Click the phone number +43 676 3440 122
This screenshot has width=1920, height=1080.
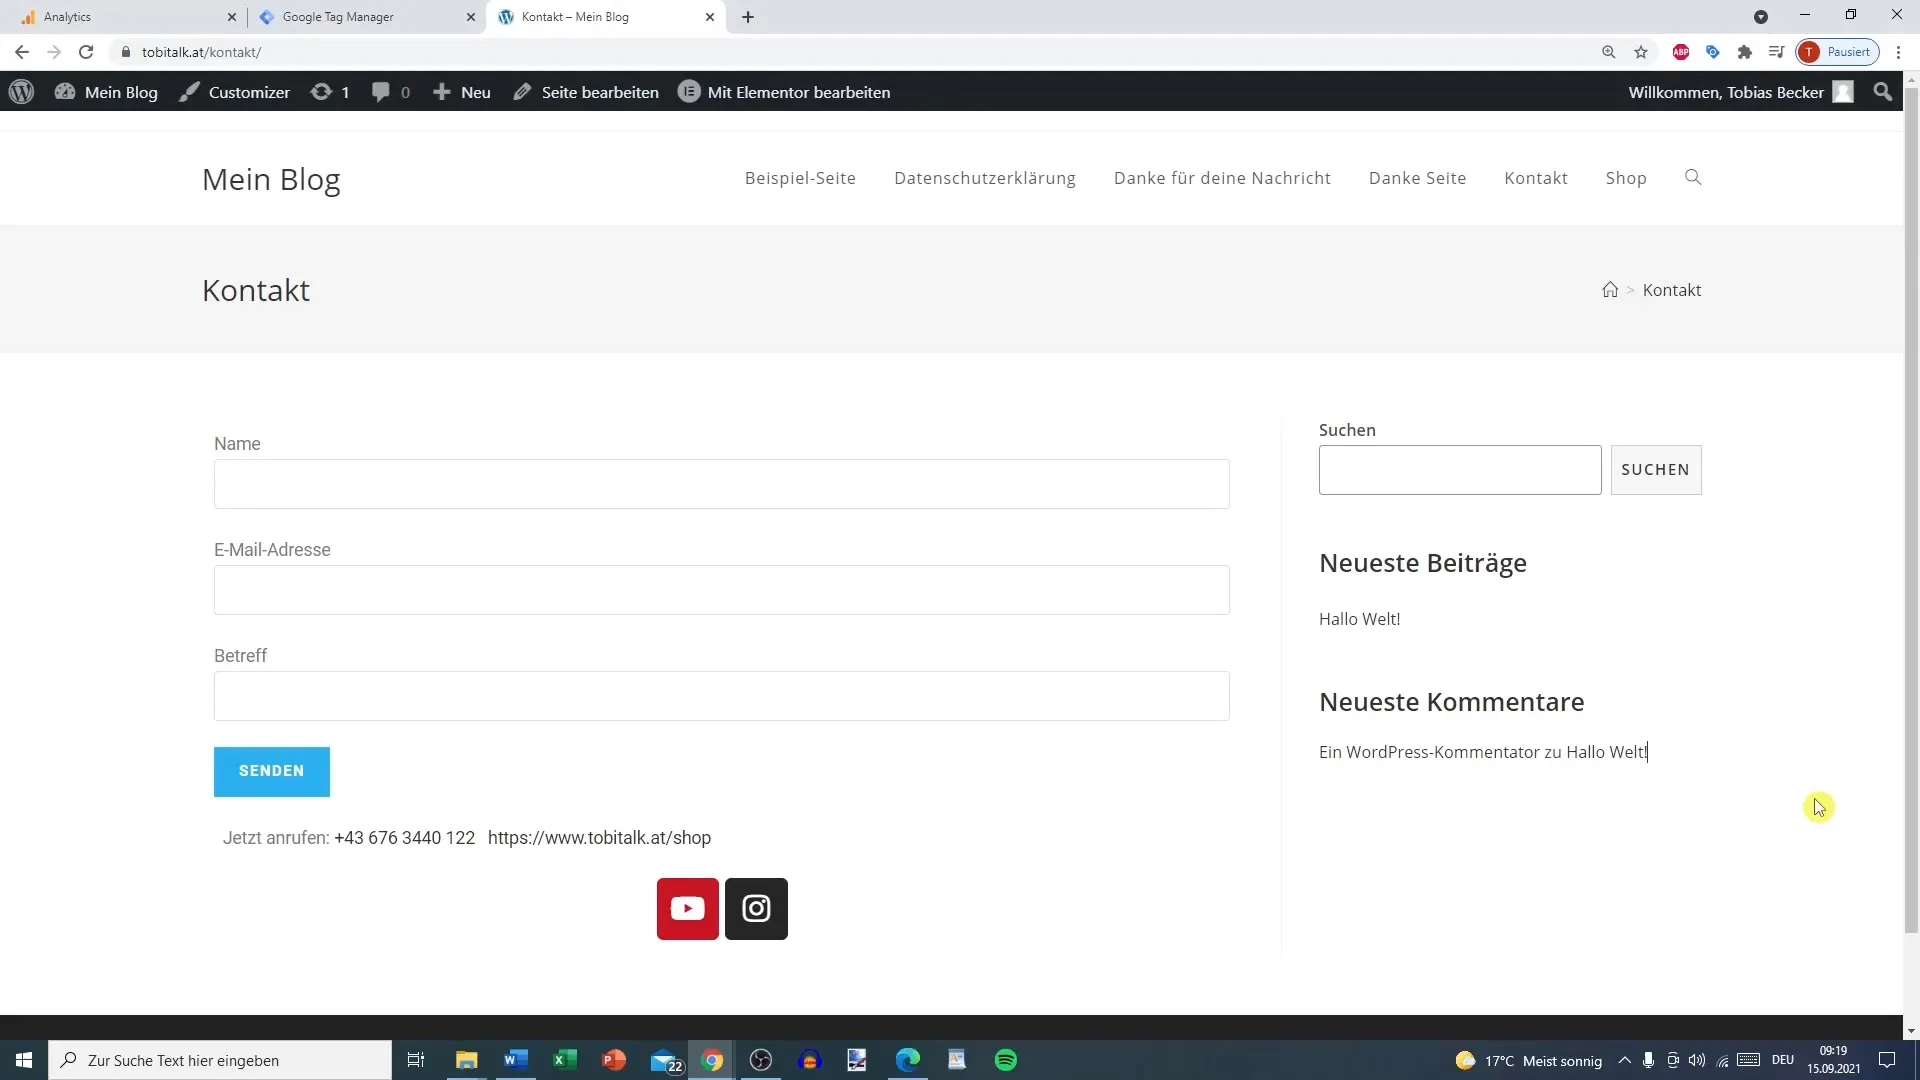[405, 838]
